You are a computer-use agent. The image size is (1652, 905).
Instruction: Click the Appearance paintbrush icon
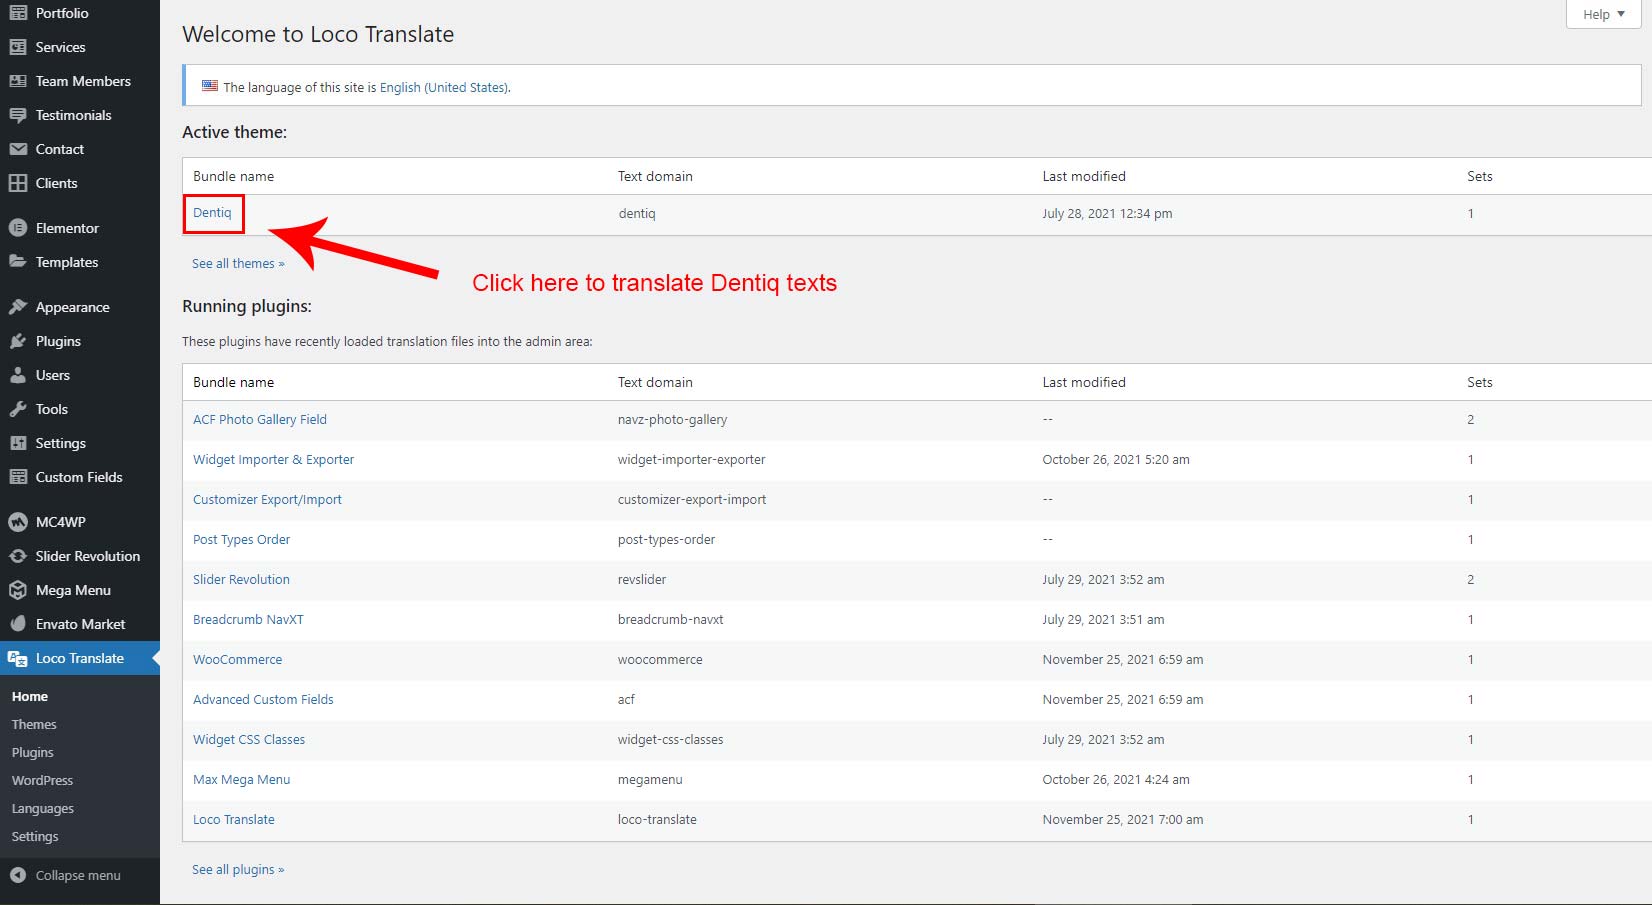(x=18, y=307)
